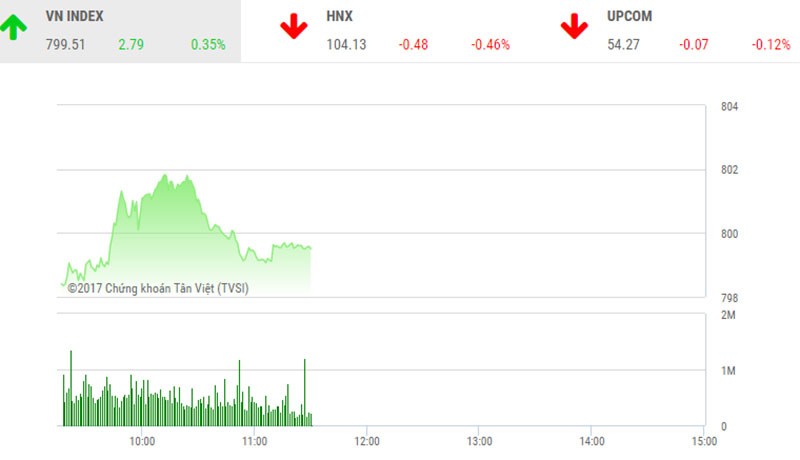Click the 12:00 time axis label
The width and height of the screenshot is (800, 460).
pos(366,441)
